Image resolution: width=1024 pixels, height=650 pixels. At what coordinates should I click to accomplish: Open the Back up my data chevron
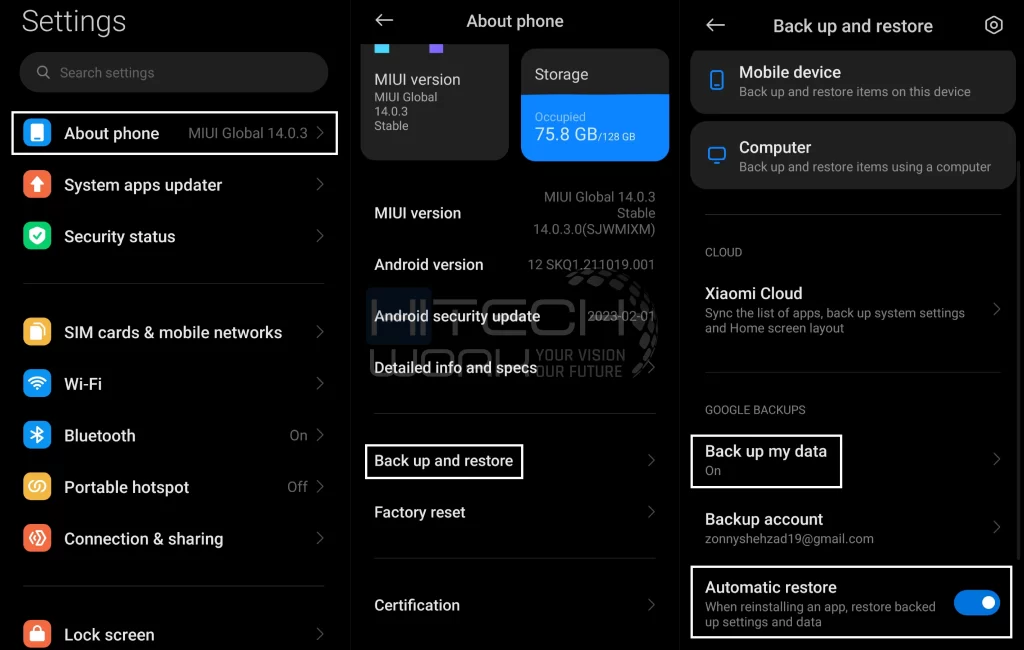coord(997,459)
